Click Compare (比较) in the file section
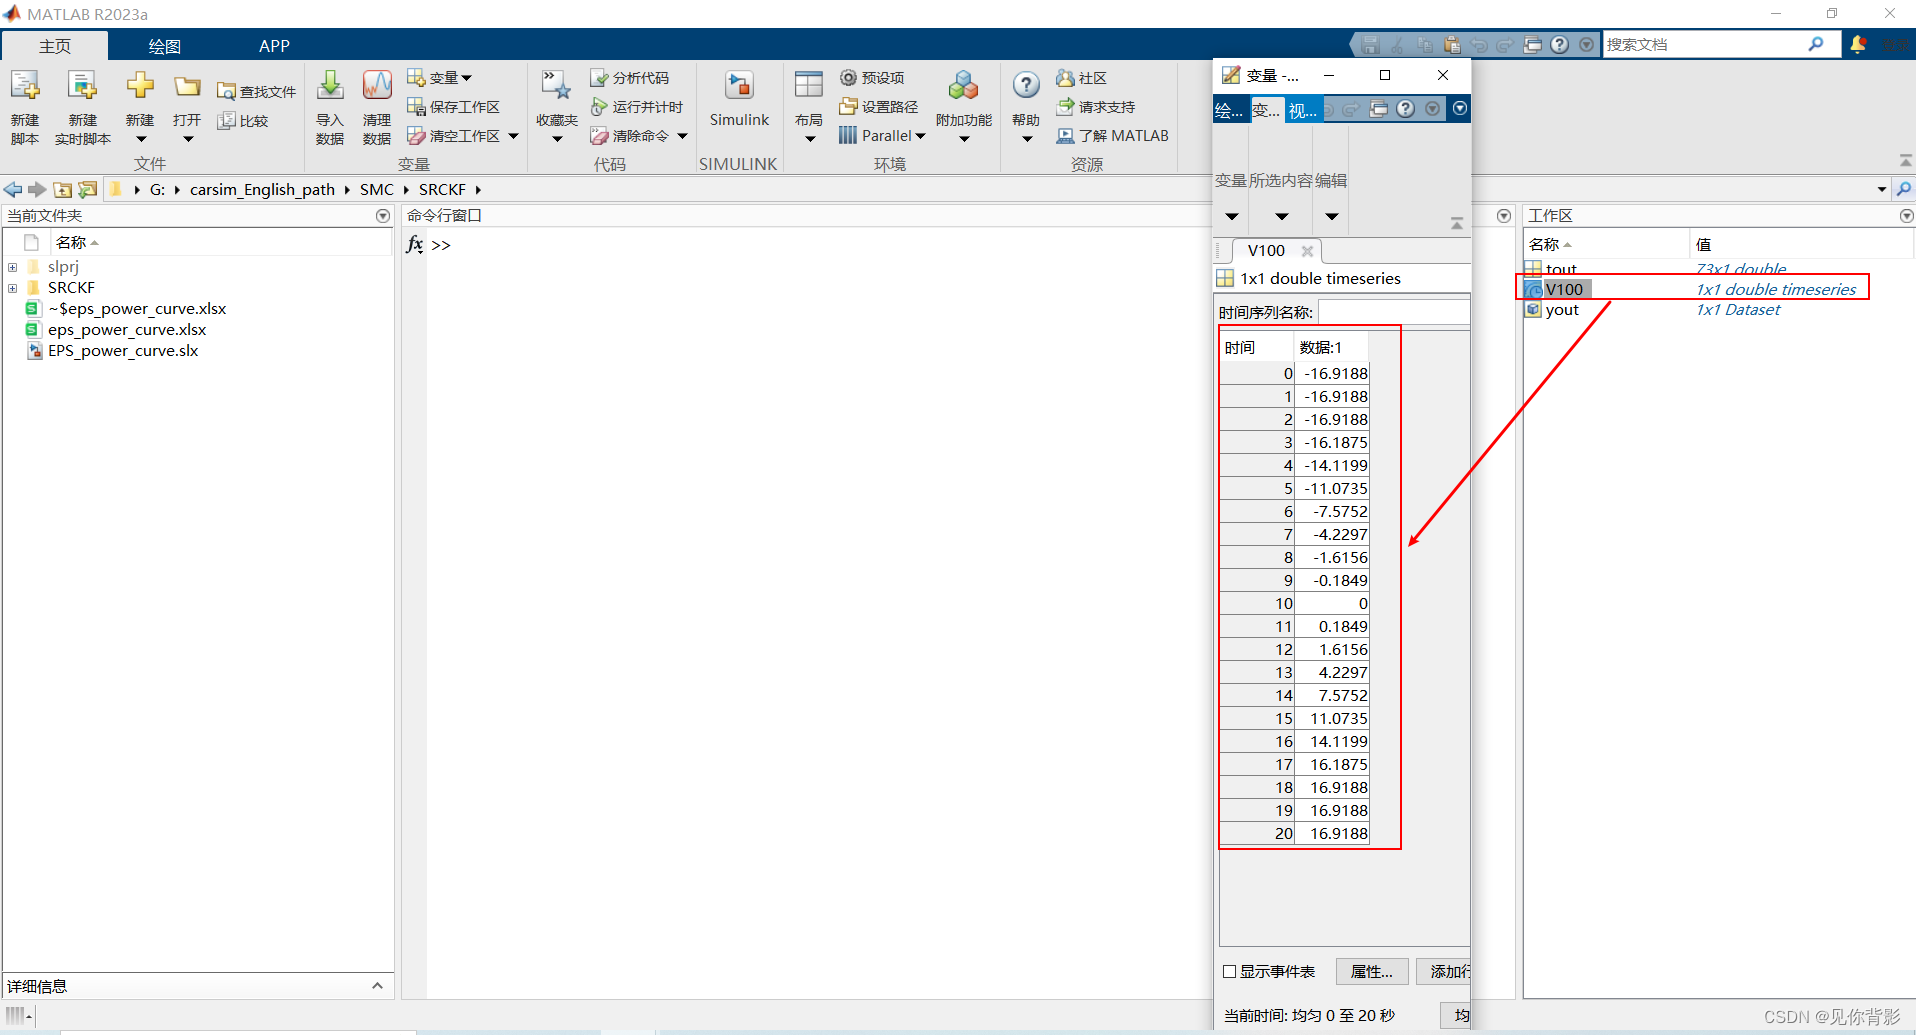Image resolution: width=1916 pixels, height=1035 pixels. (x=243, y=121)
